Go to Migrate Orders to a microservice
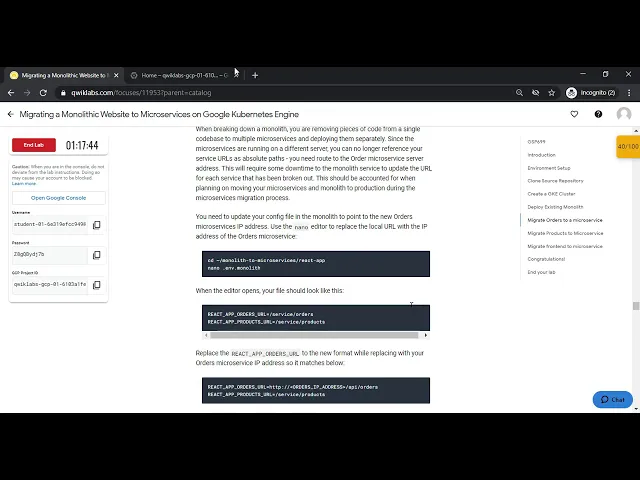The width and height of the screenshot is (640, 480). coord(565,220)
